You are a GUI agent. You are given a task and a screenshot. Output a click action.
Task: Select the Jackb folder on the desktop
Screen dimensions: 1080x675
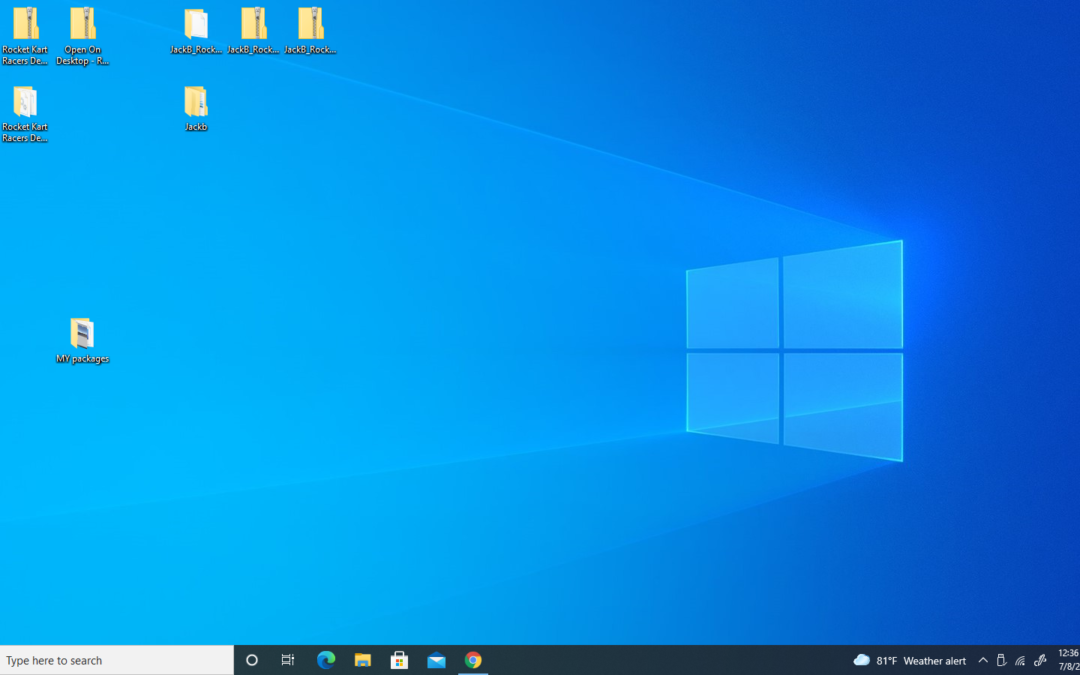coord(196,108)
